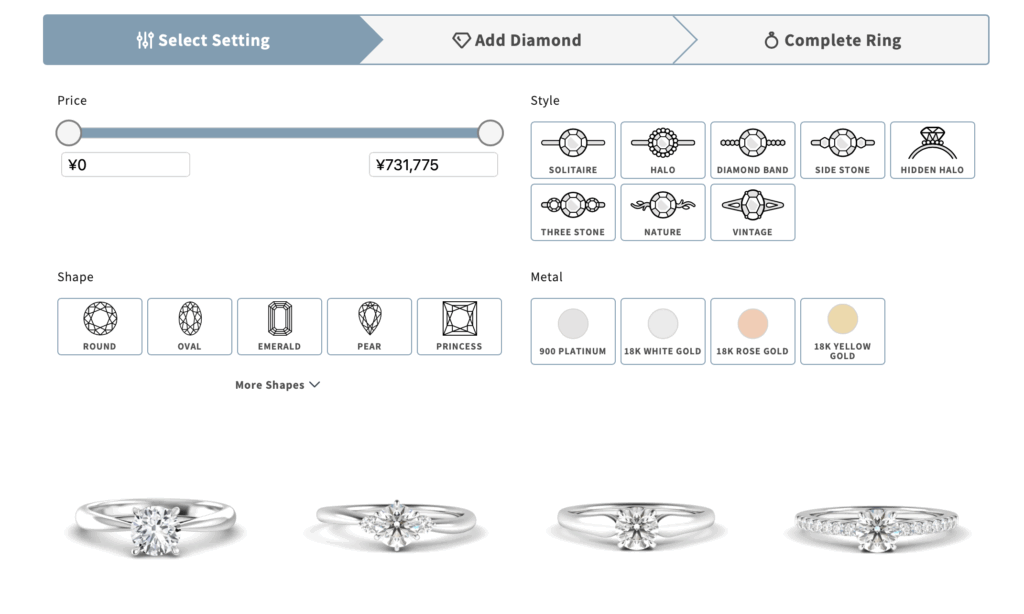This screenshot has width=1024, height=614.
Task: Choose 18K Yellow Gold metal swatch
Action: tap(842, 331)
